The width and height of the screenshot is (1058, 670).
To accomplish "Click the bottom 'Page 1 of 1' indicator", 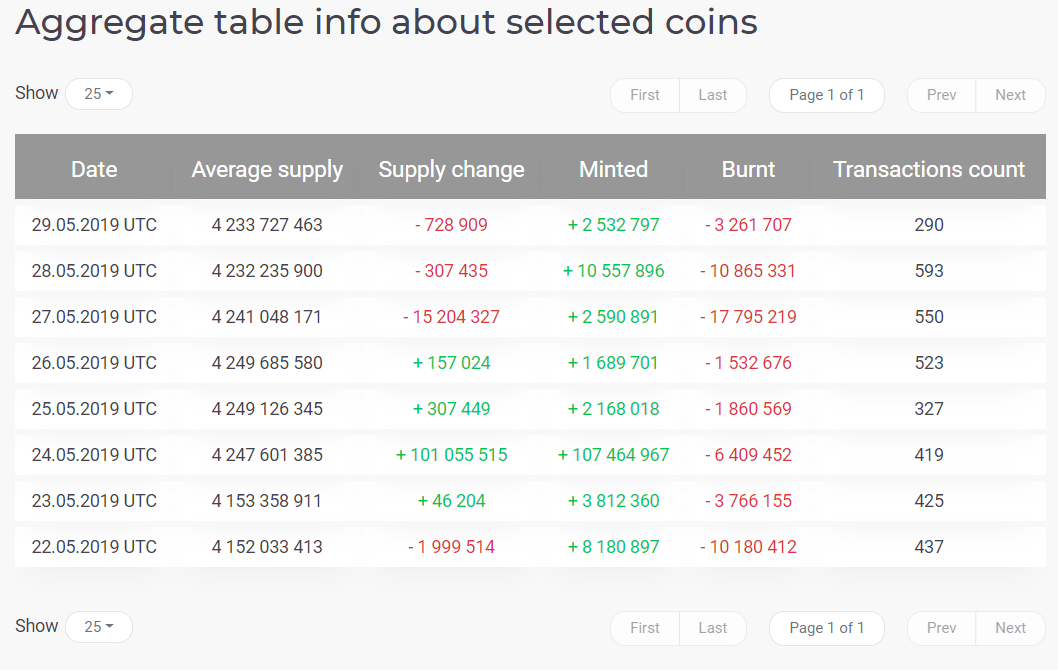I will [x=826, y=628].
